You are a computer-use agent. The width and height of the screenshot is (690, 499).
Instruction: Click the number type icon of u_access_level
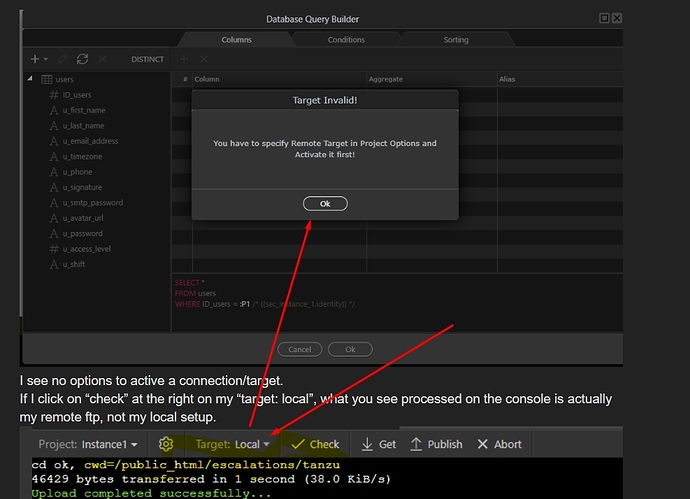[54, 249]
